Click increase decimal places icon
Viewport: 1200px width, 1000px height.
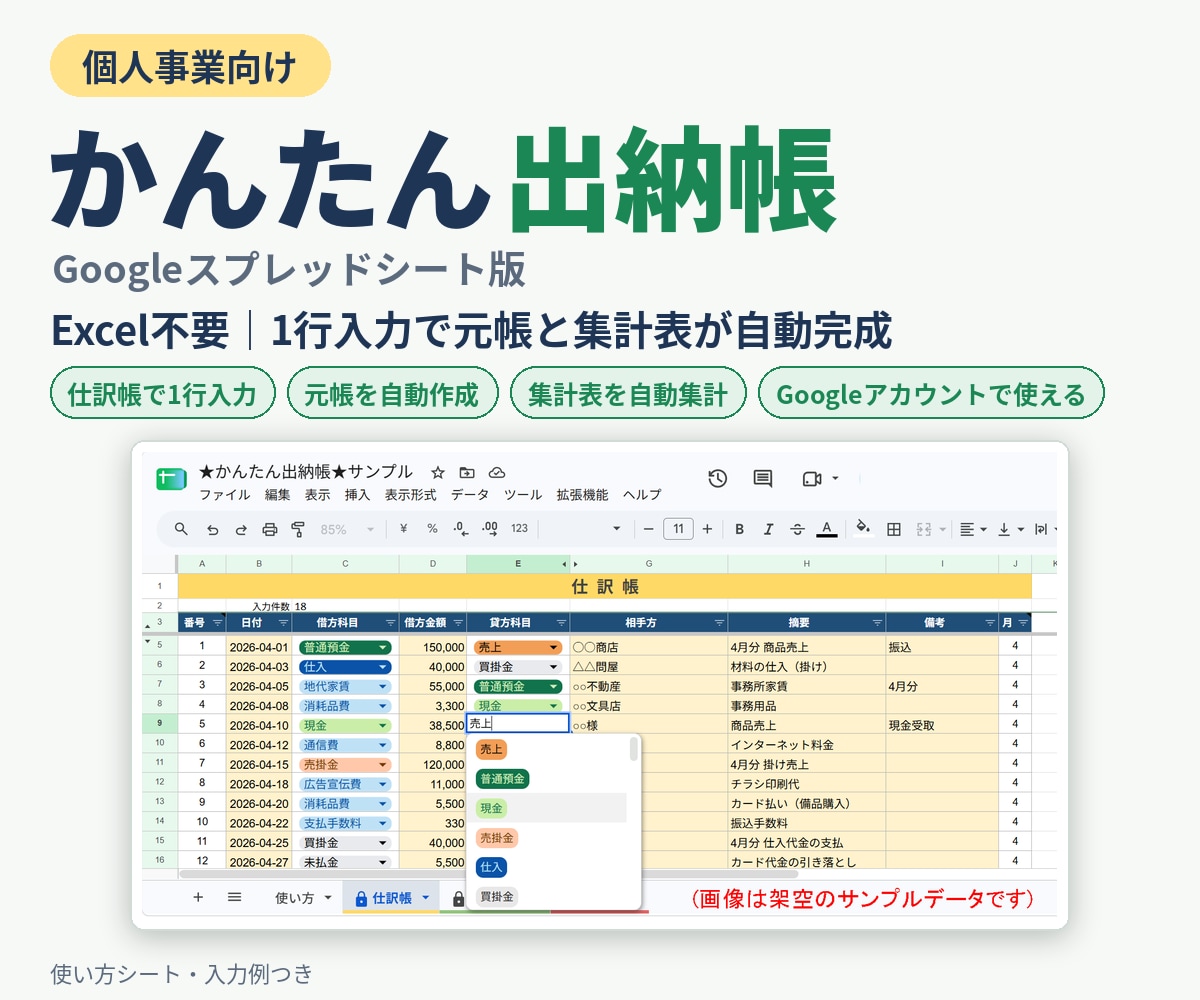tap(490, 529)
